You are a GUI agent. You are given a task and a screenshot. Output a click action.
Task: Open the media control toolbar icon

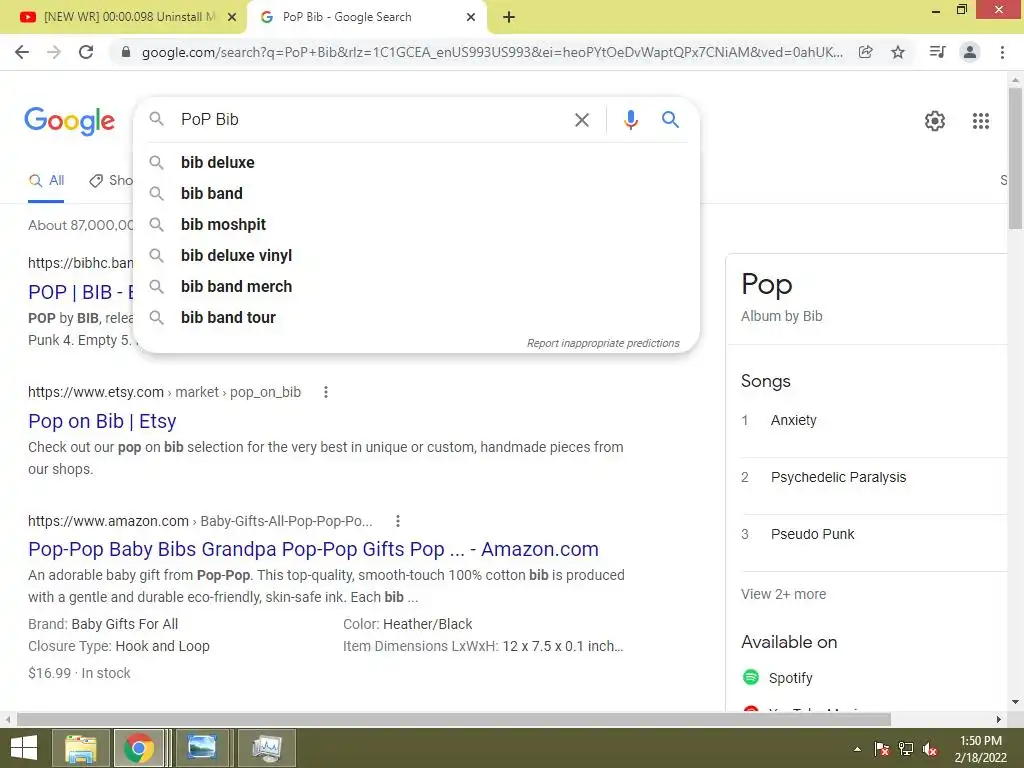(937, 52)
